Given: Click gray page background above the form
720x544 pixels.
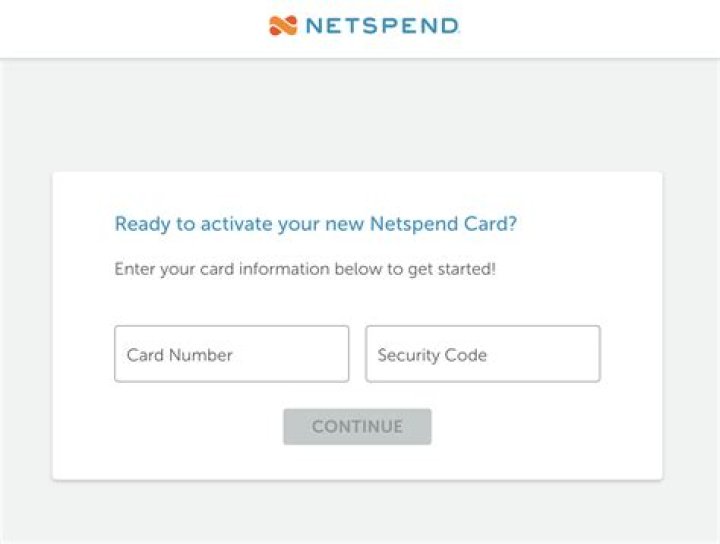Looking at the screenshot, I should tap(360, 115).
